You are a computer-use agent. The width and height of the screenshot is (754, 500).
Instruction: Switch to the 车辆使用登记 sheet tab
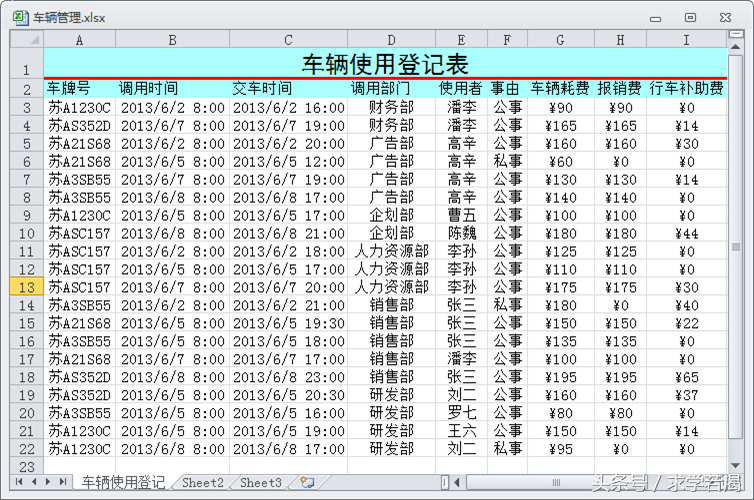(123, 482)
